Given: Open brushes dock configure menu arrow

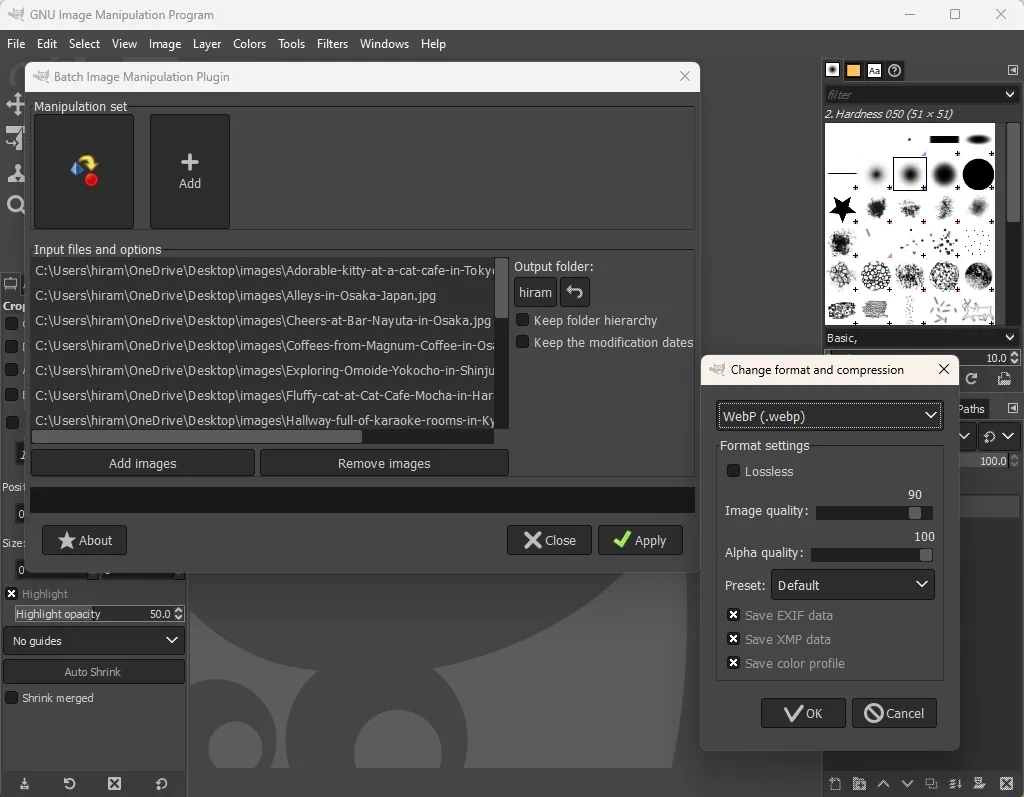Looking at the screenshot, I should point(1012,70).
